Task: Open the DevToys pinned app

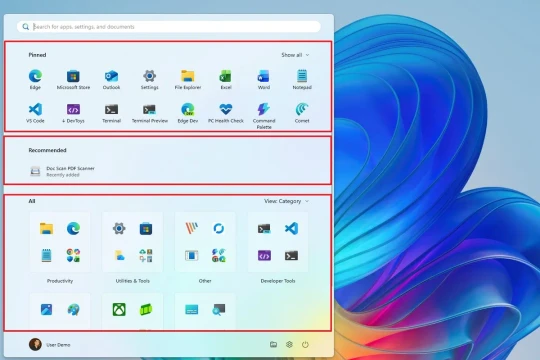Action: coord(73,113)
